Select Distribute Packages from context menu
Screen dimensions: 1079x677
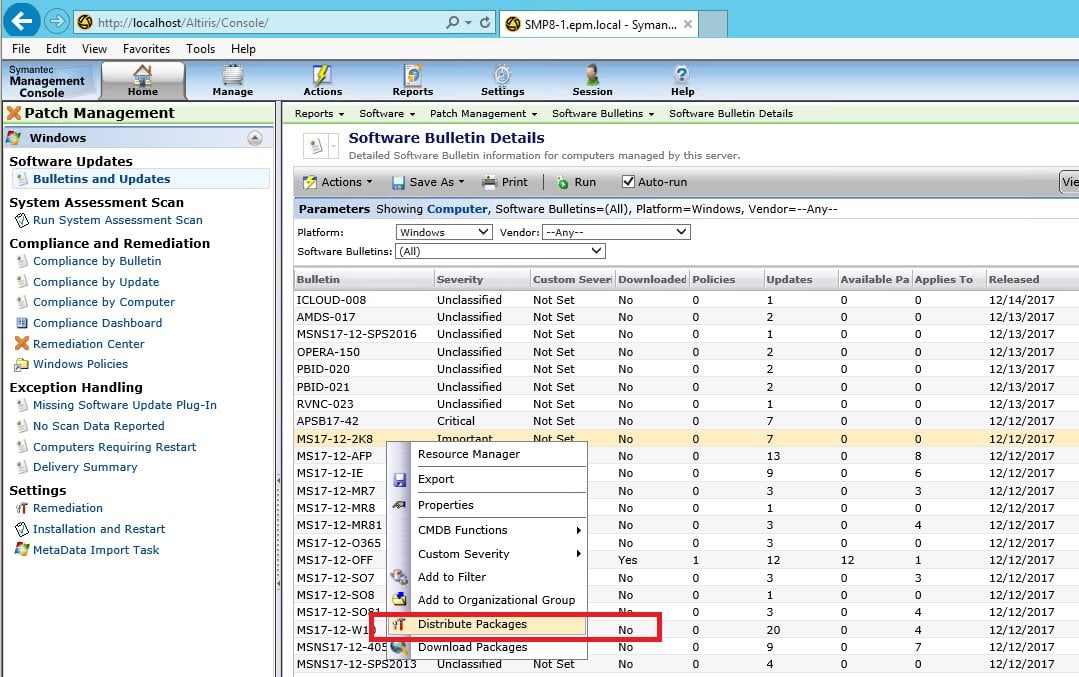tap(487, 624)
